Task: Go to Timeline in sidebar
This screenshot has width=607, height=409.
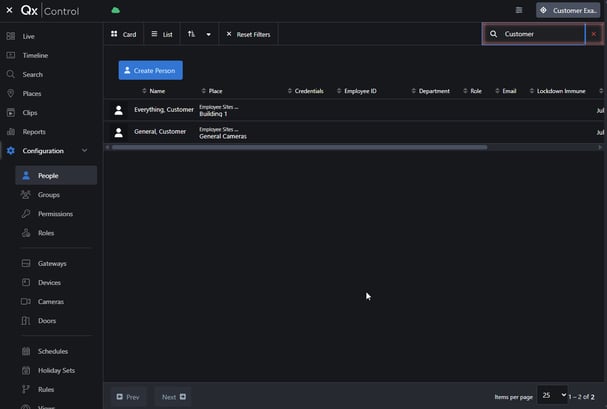Action: [x=35, y=55]
